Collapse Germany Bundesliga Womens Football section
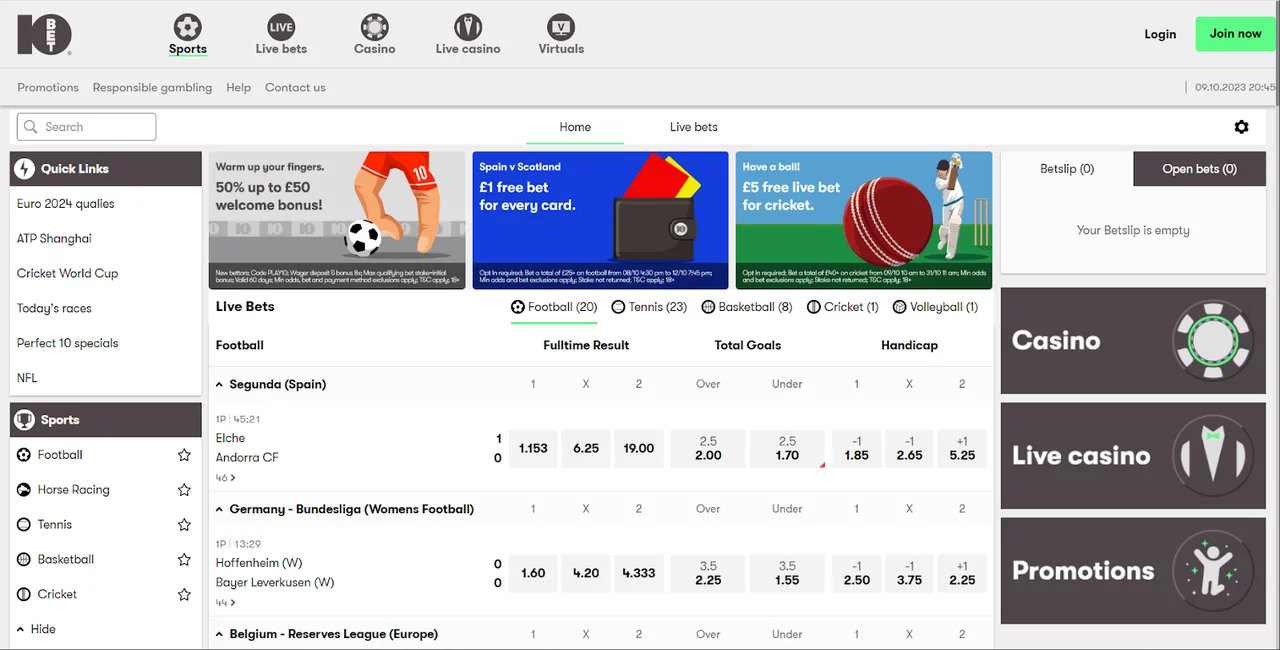This screenshot has height=650, width=1280. (220, 509)
